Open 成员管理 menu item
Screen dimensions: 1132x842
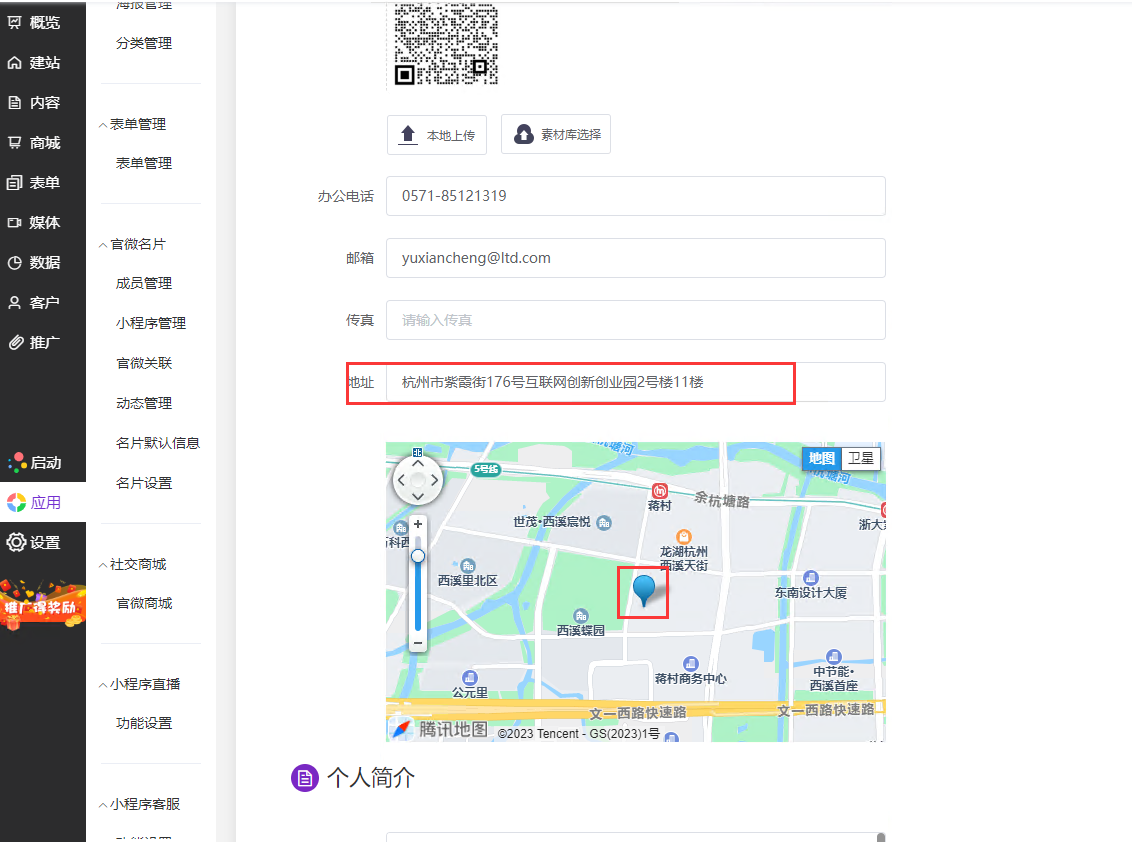click(x=144, y=283)
